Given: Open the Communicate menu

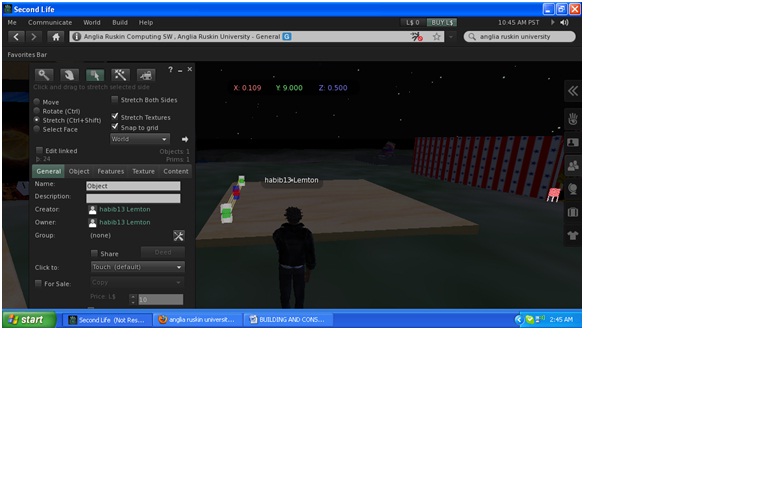Looking at the screenshot, I should coord(50,23).
